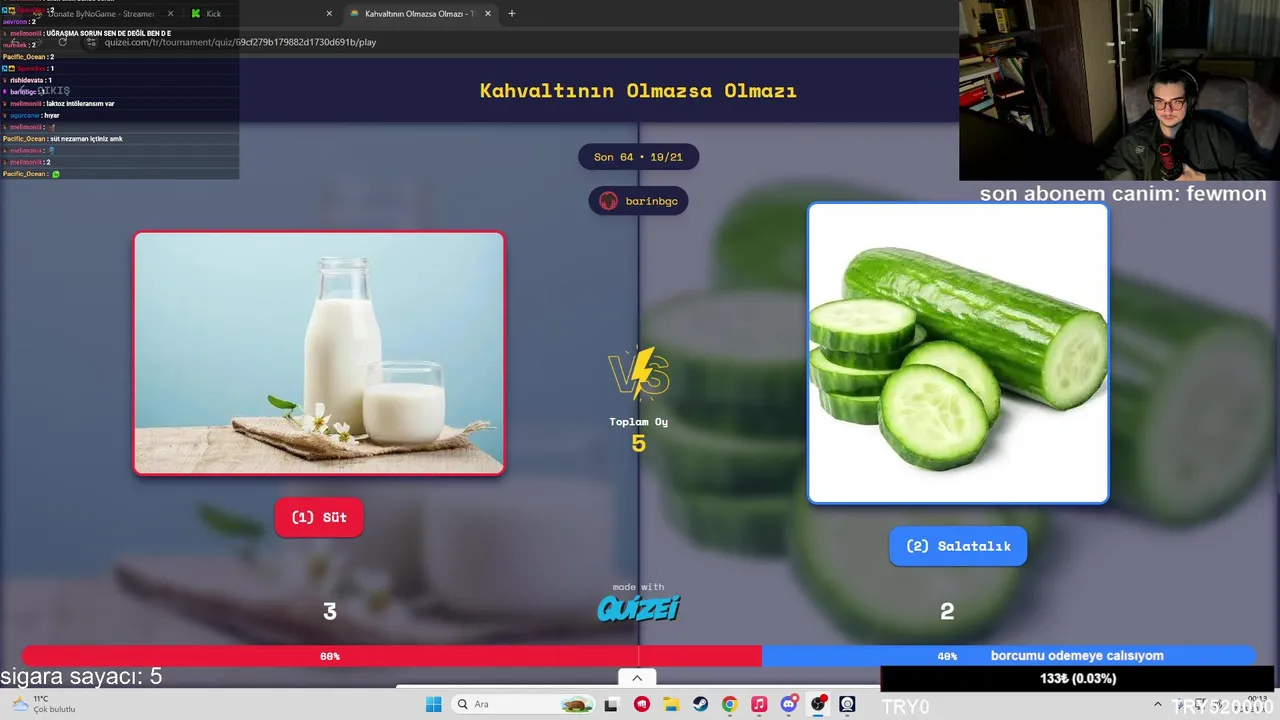Open Task View on the taskbar

tap(611, 704)
